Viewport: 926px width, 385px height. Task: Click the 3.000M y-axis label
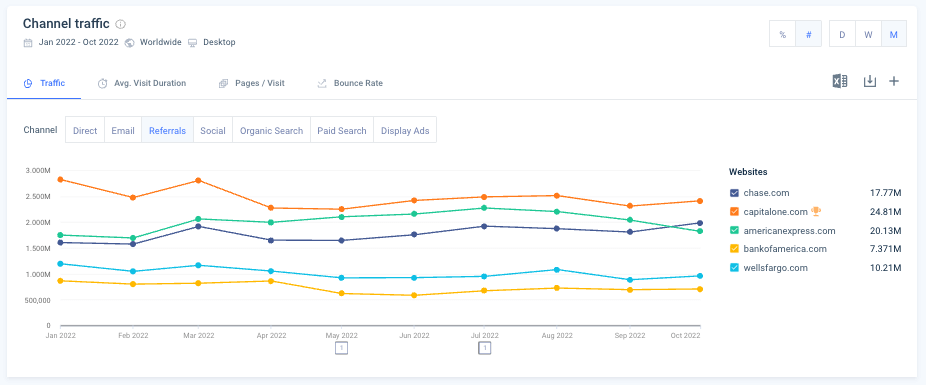tap(38, 170)
